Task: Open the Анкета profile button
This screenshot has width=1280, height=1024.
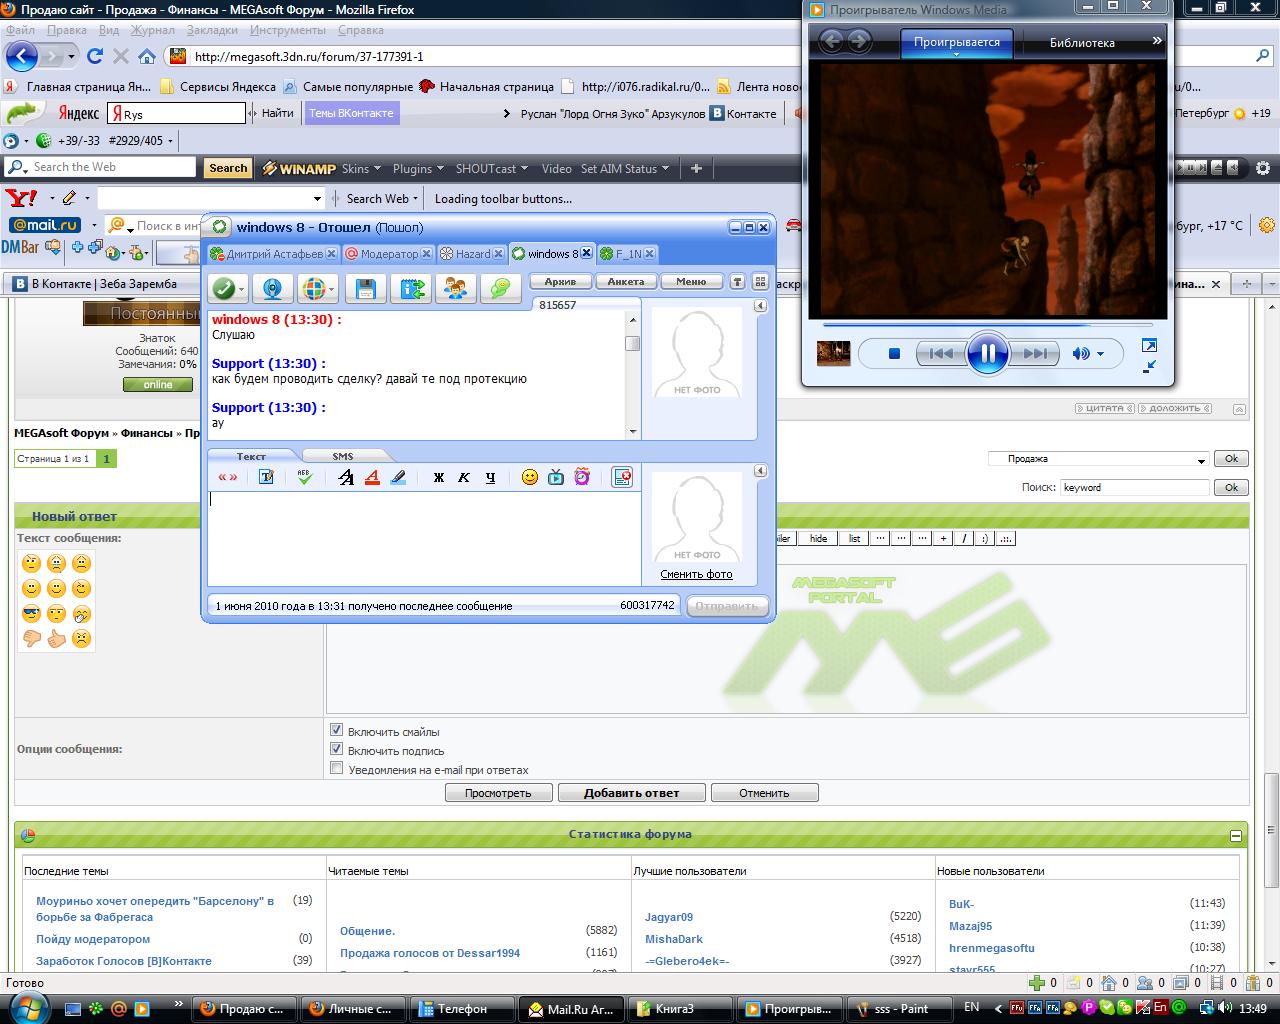Action: (x=625, y=282)
